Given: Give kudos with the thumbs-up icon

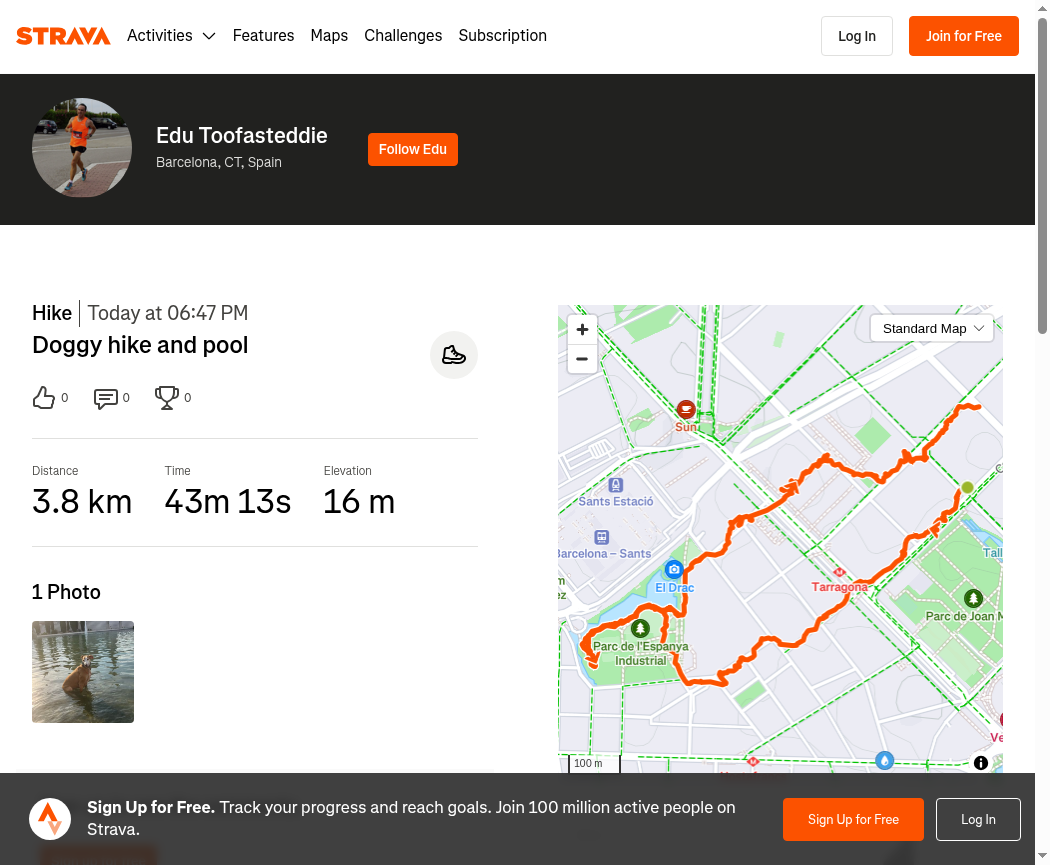Looking at the screenshot, I should coord(44,398).
